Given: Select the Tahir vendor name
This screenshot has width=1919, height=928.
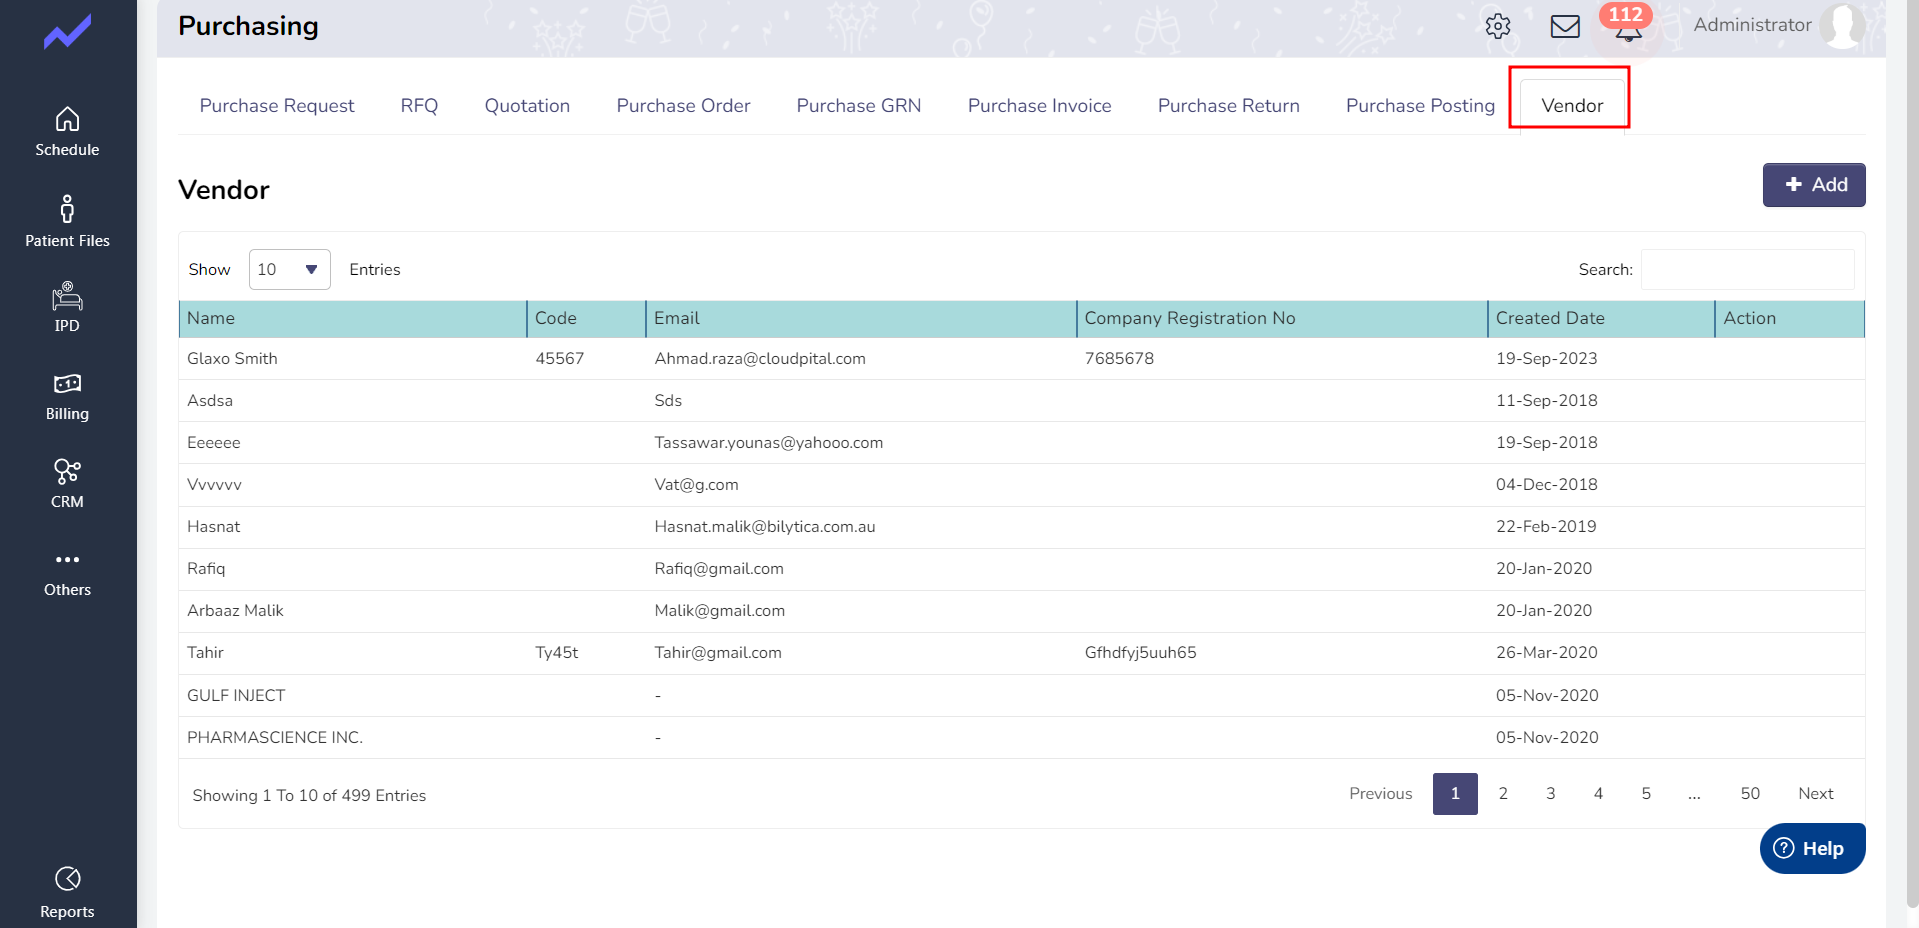Looking at the screenshot, I should pos(205,653).
